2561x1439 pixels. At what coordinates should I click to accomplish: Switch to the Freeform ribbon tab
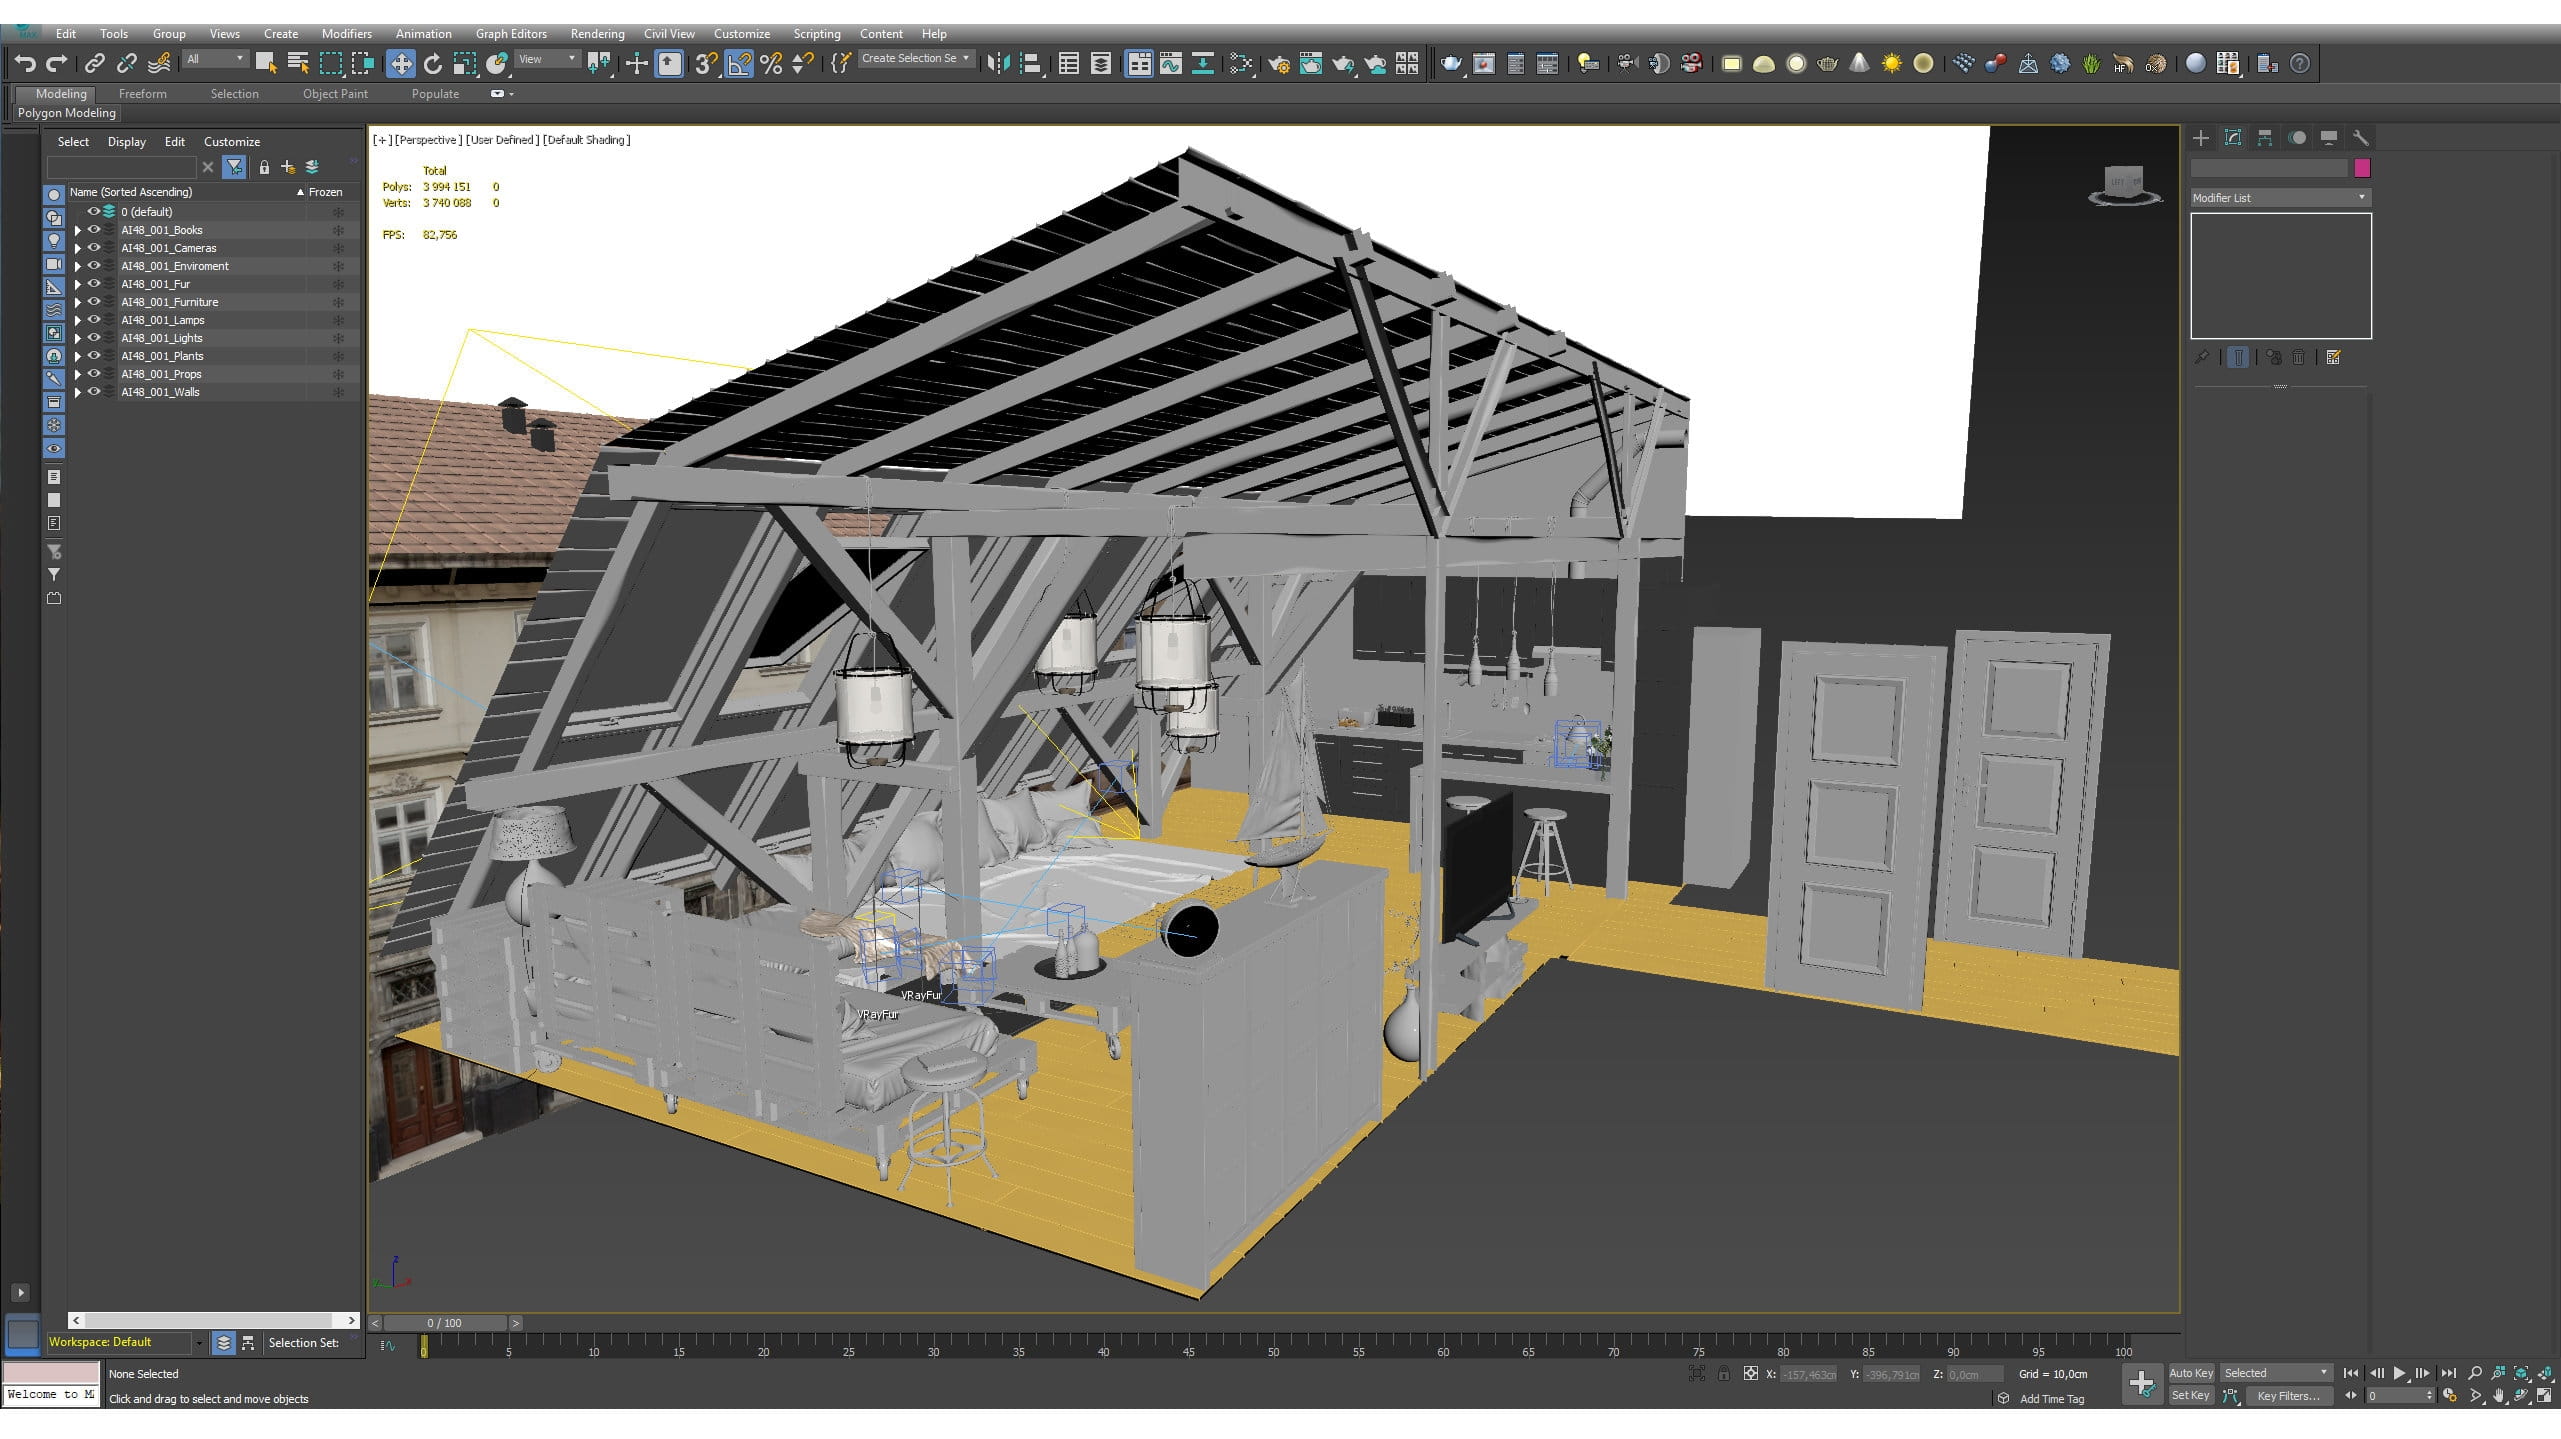click(142, 94)
